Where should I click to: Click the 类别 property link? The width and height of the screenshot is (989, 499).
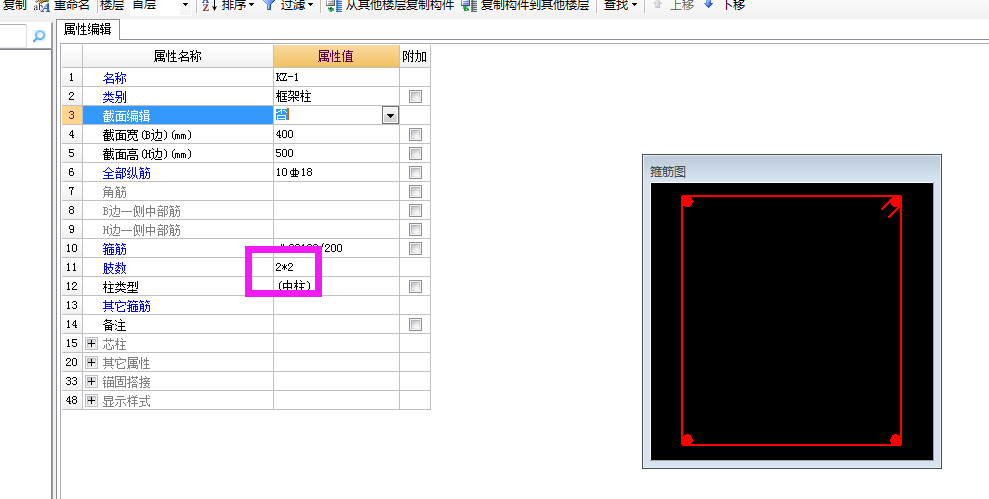point(115,97)
